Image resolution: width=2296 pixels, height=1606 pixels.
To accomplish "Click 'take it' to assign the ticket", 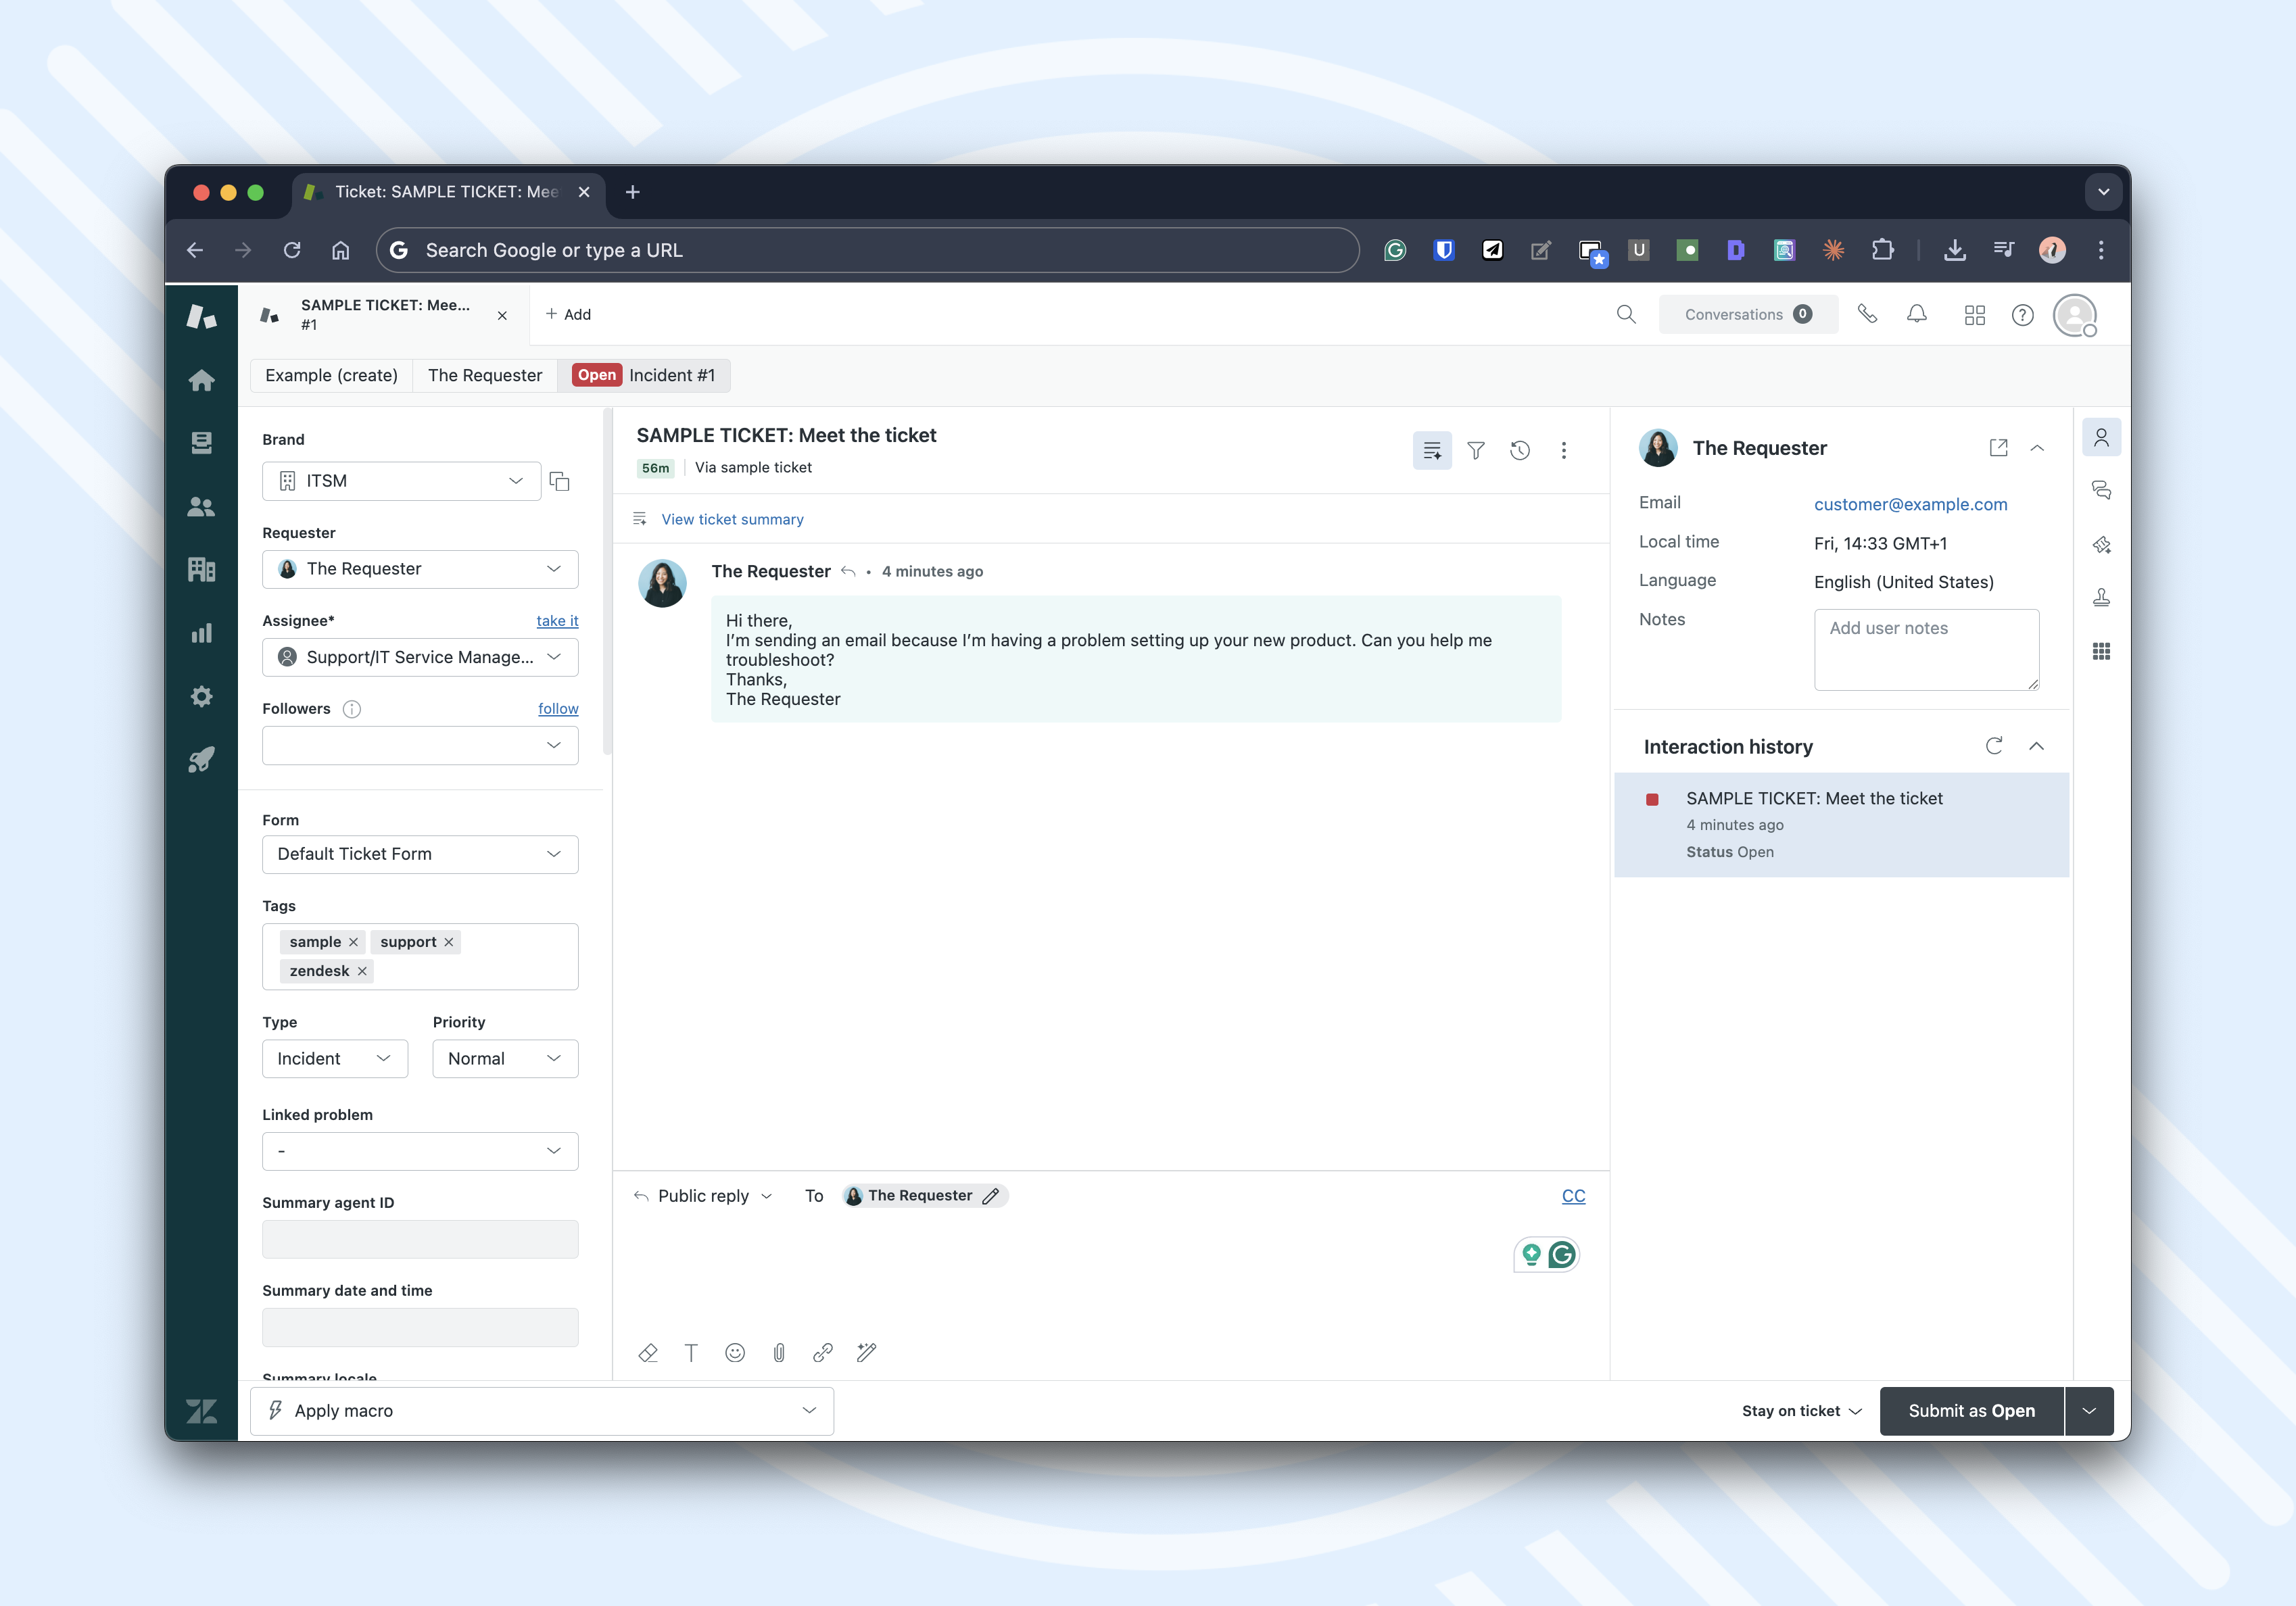I will pos(557,620).
